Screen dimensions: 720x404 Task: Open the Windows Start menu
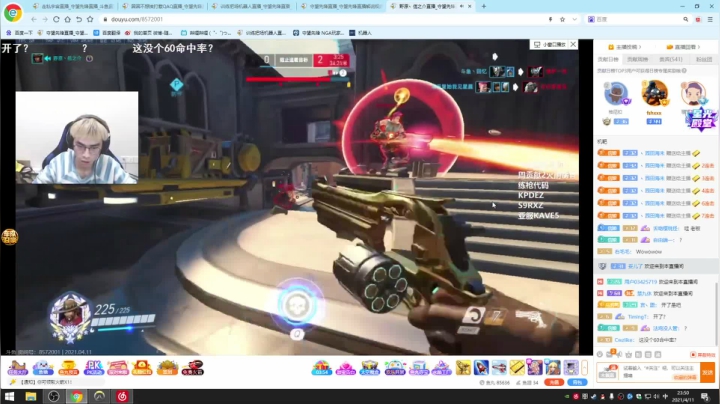9,396
